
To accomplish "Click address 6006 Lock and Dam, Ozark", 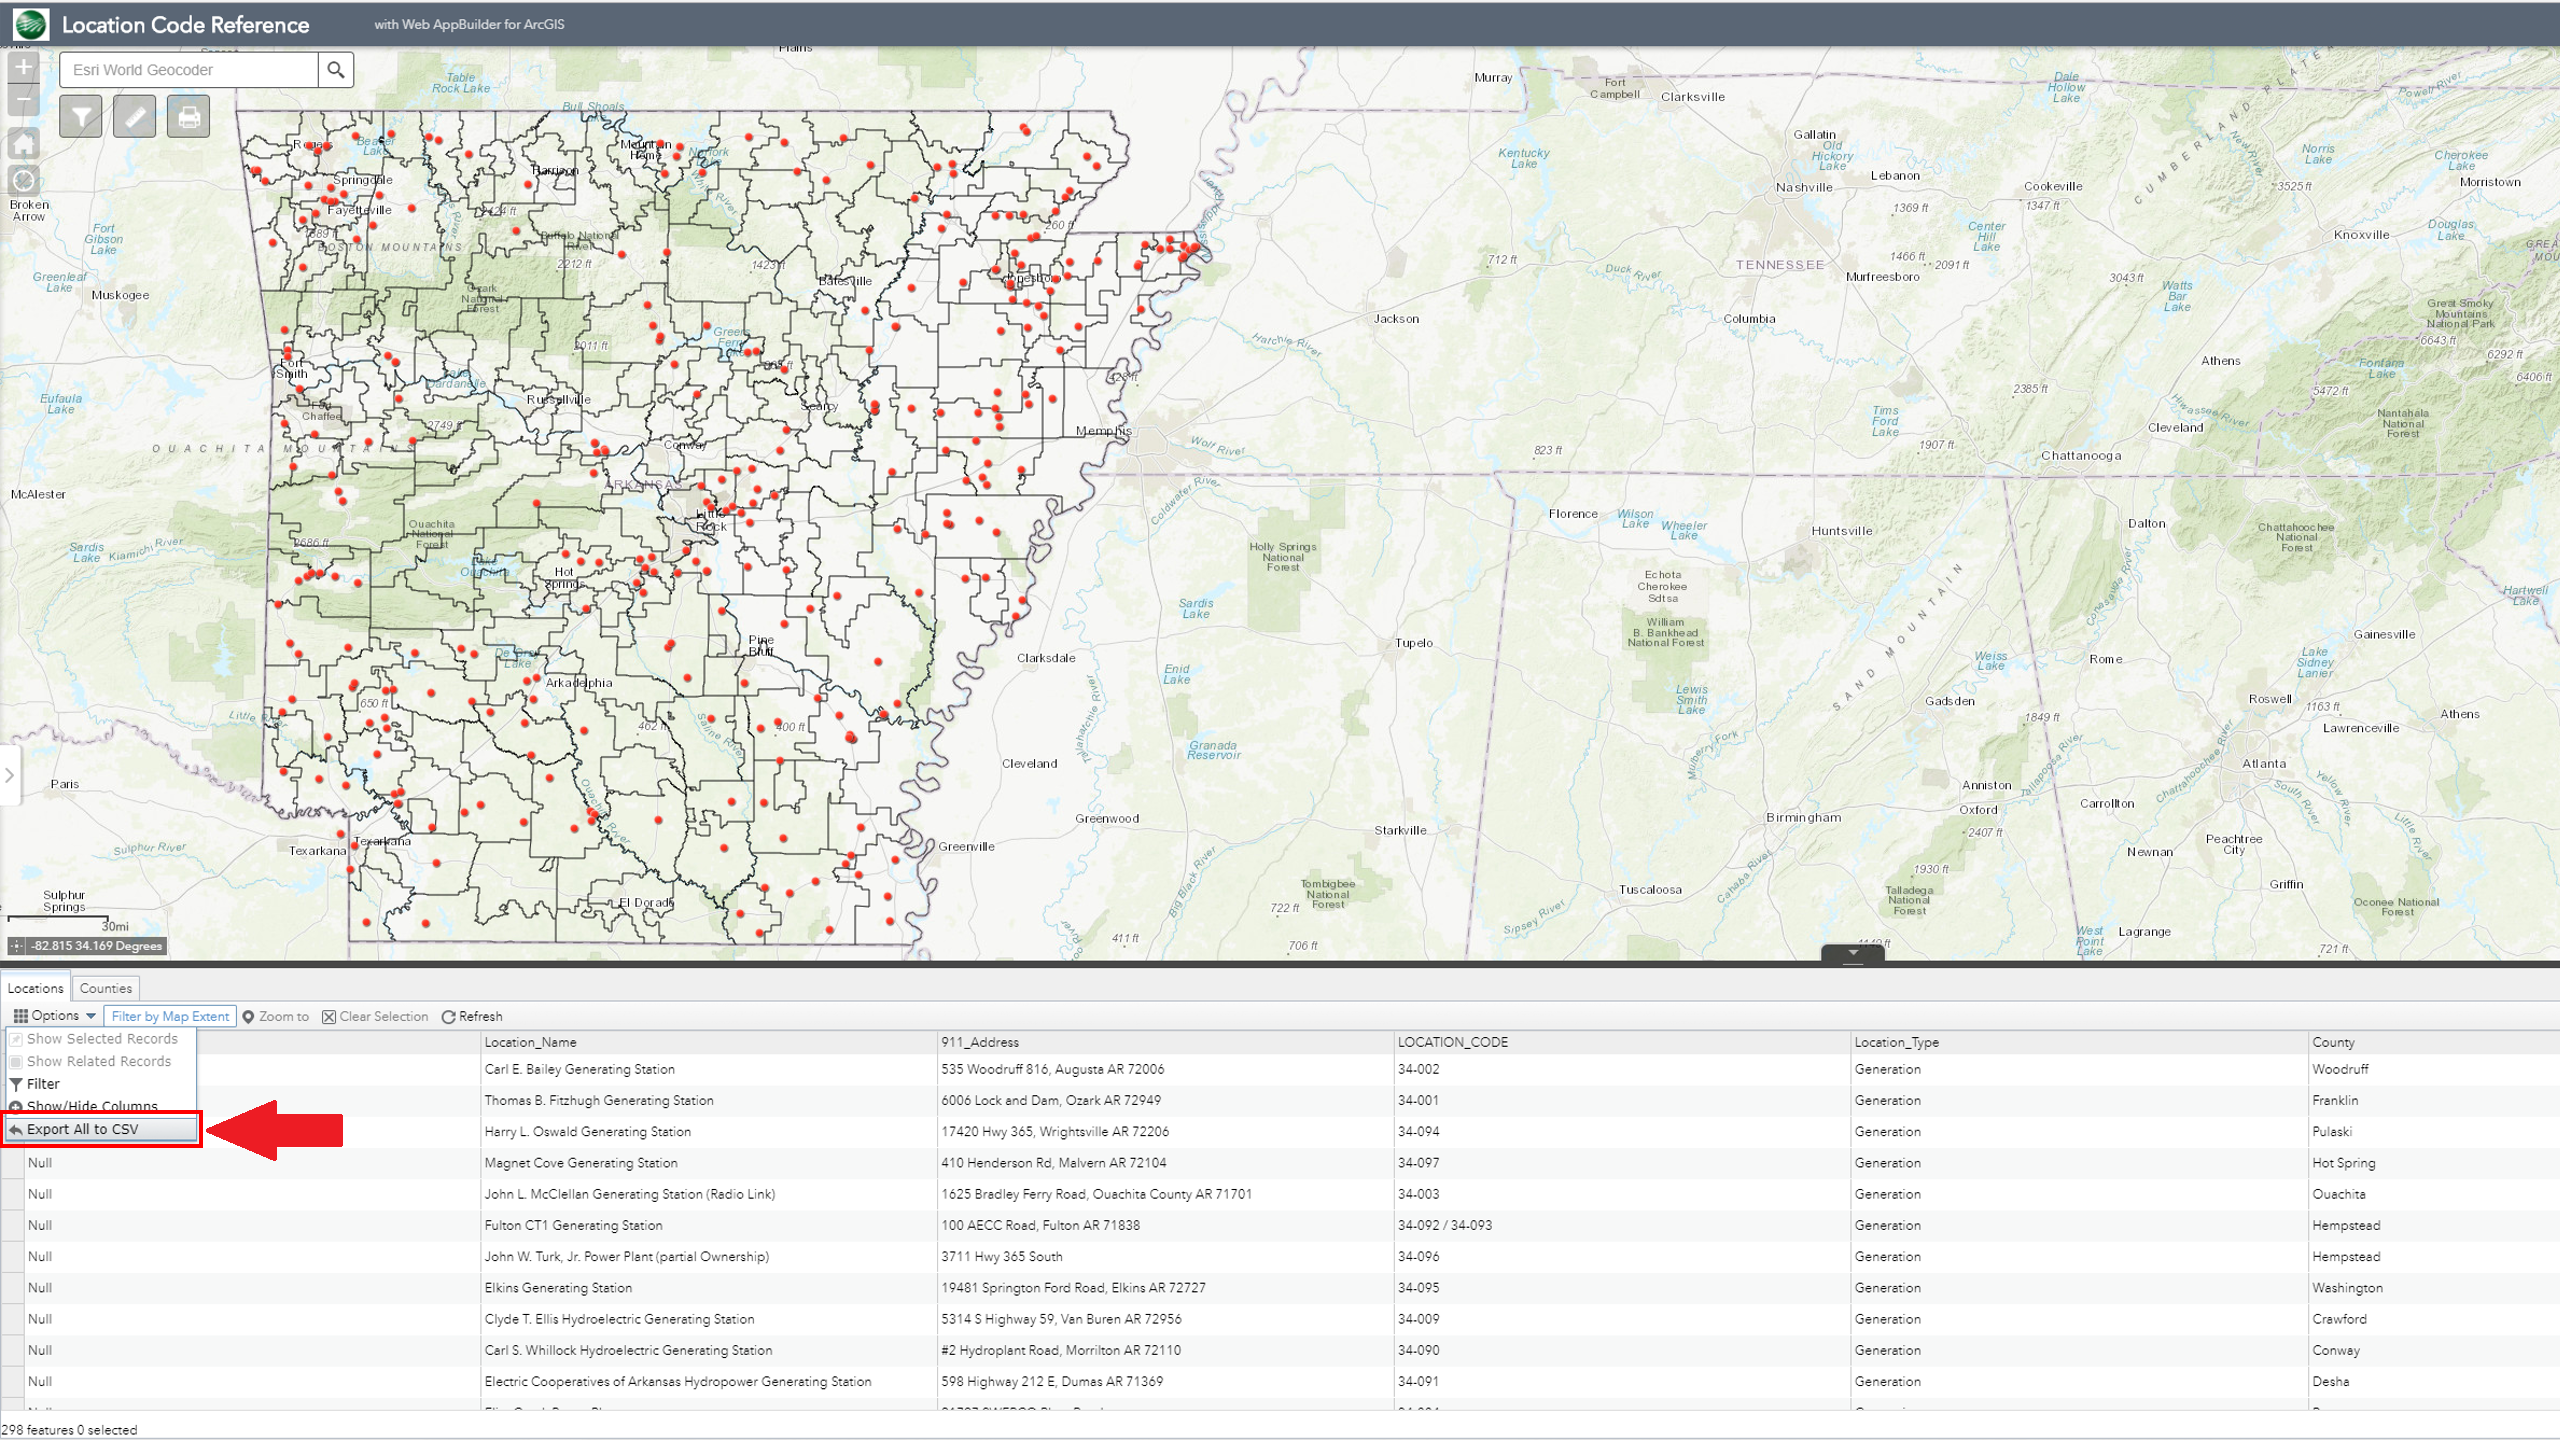I will coord(1050,1100).
